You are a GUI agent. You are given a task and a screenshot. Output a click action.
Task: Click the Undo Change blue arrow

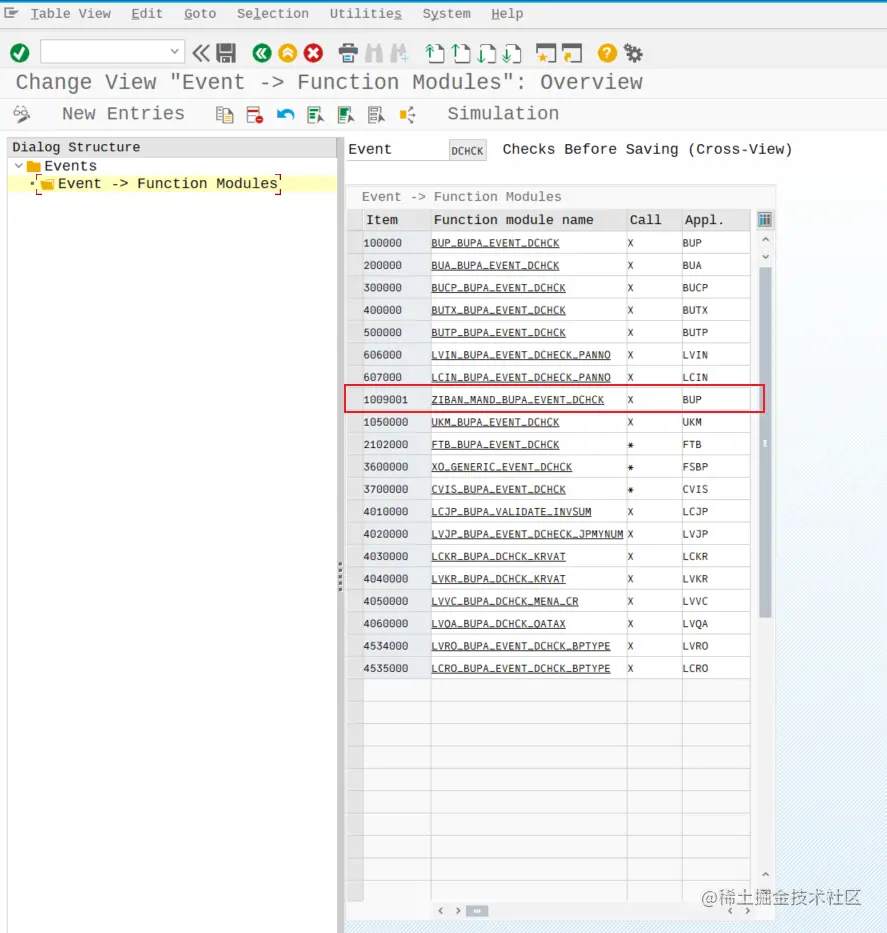pyautogui.click(x=286, y=114)
